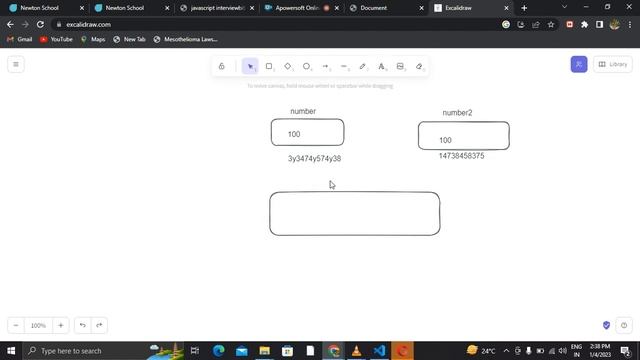
Task: Open the Gmail bookmark
Action: (x=20, y=39)
